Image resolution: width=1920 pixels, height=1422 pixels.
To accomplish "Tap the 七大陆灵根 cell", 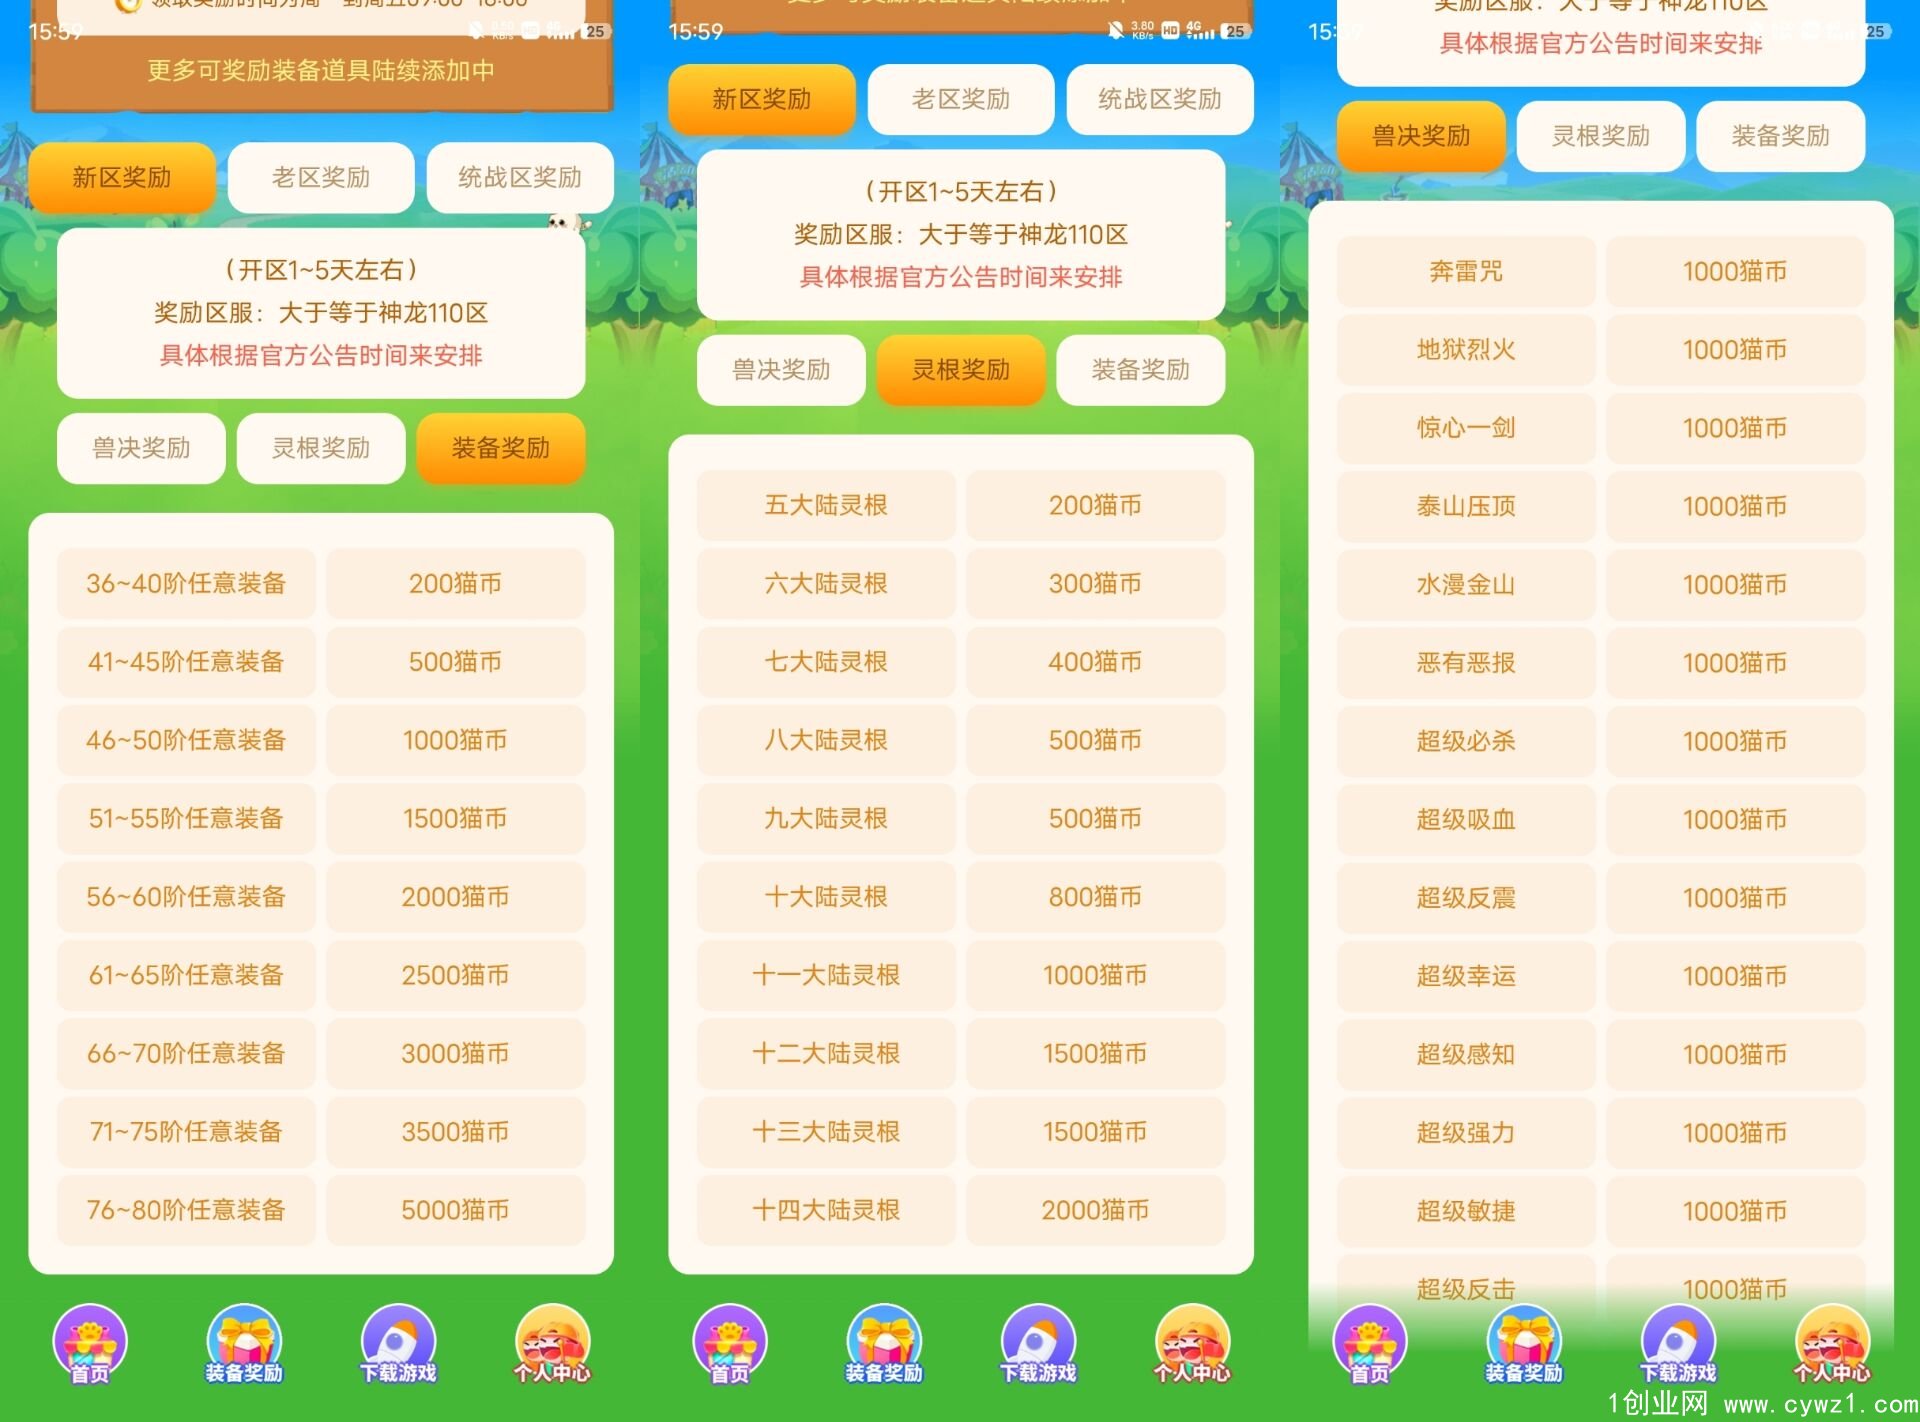I will coord(826,661).
